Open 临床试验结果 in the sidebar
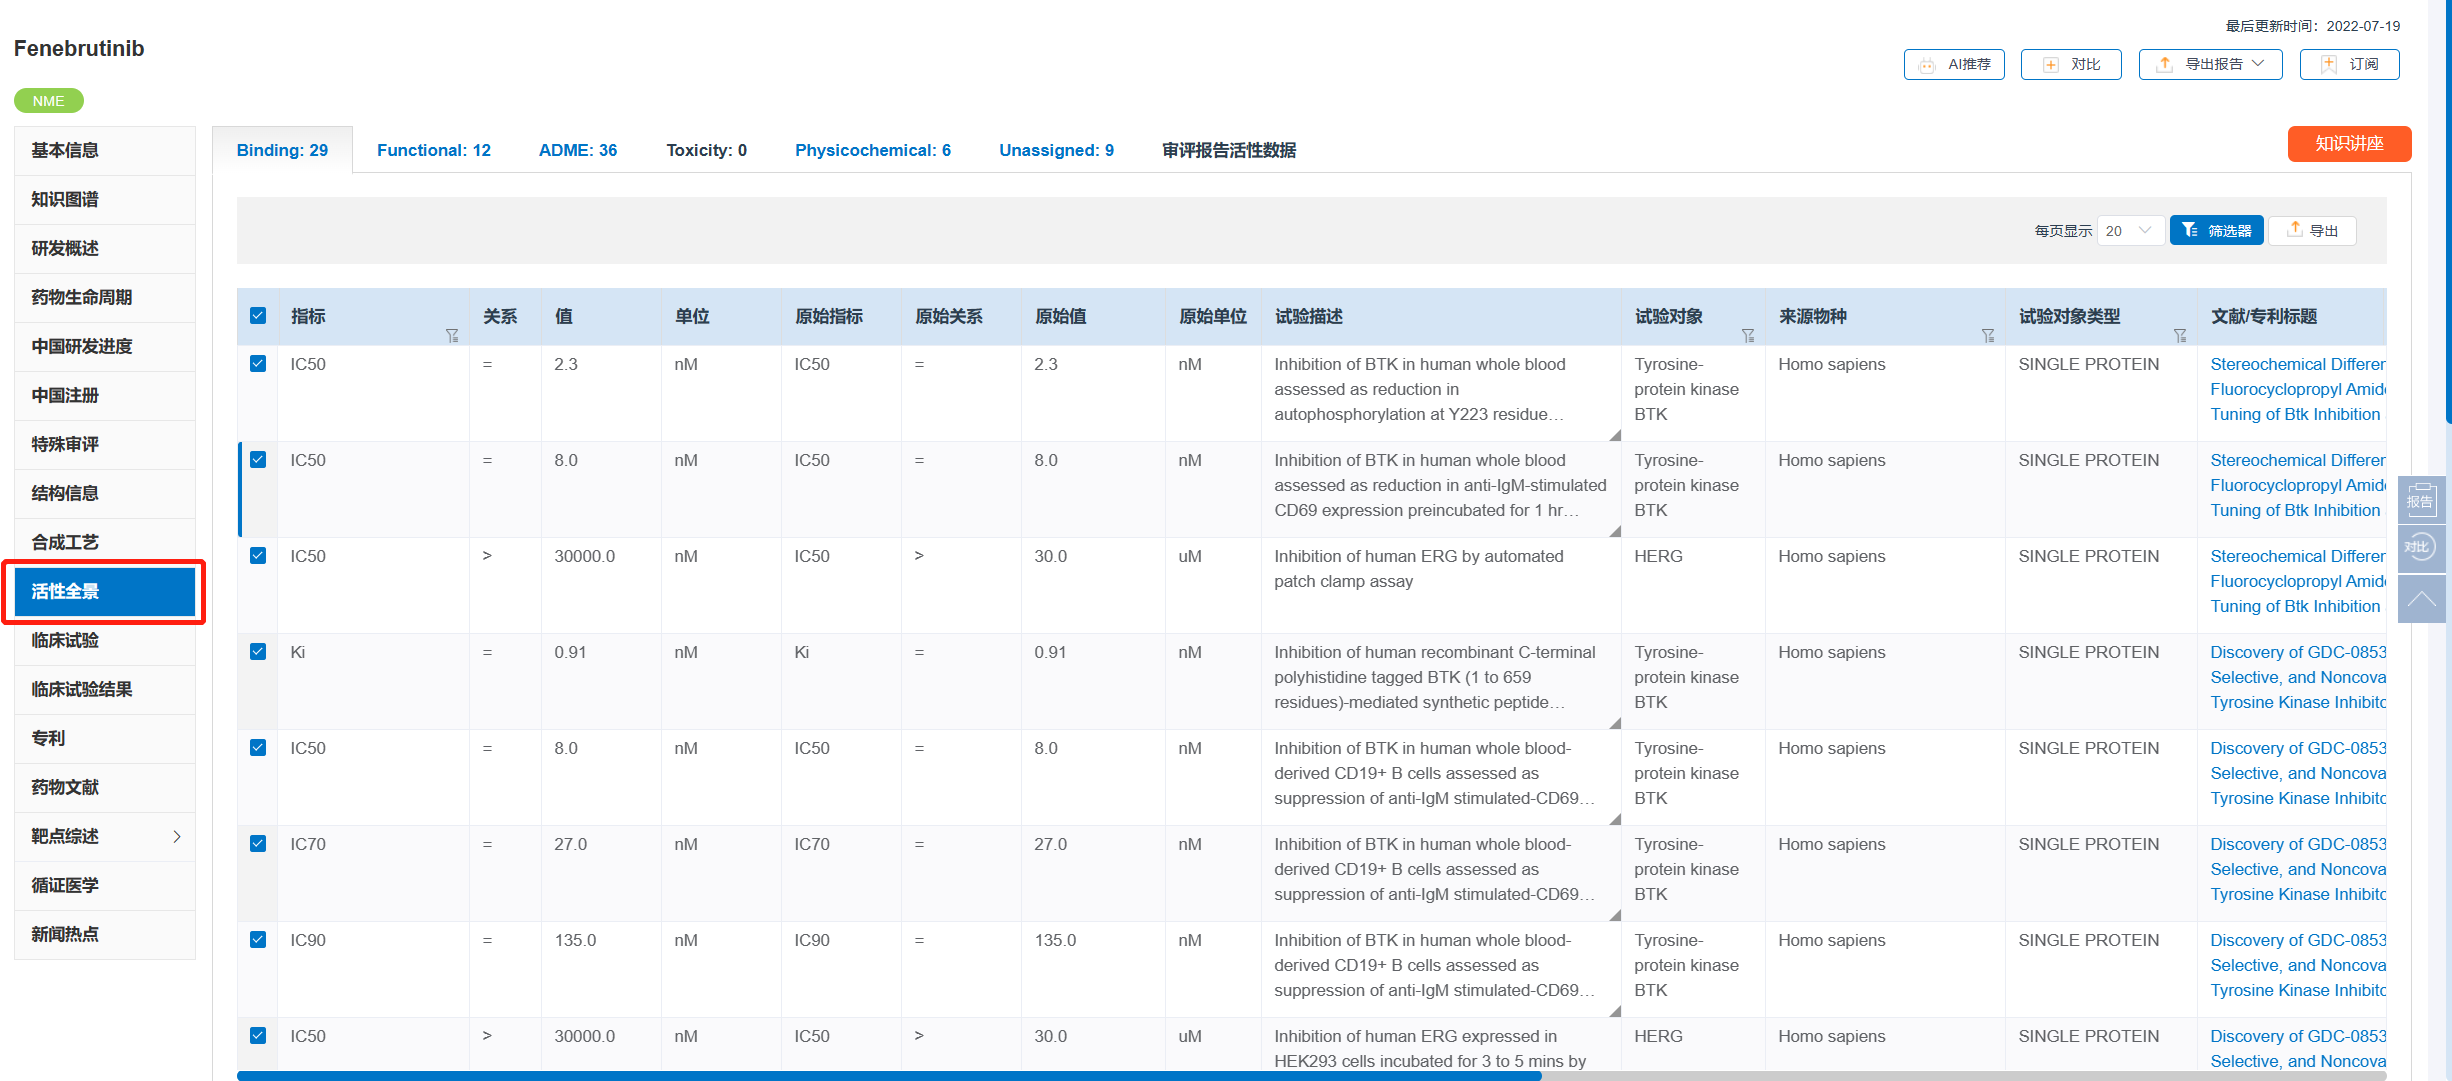The height and width of the screenshot is (1081, 2452). (105, 689)
